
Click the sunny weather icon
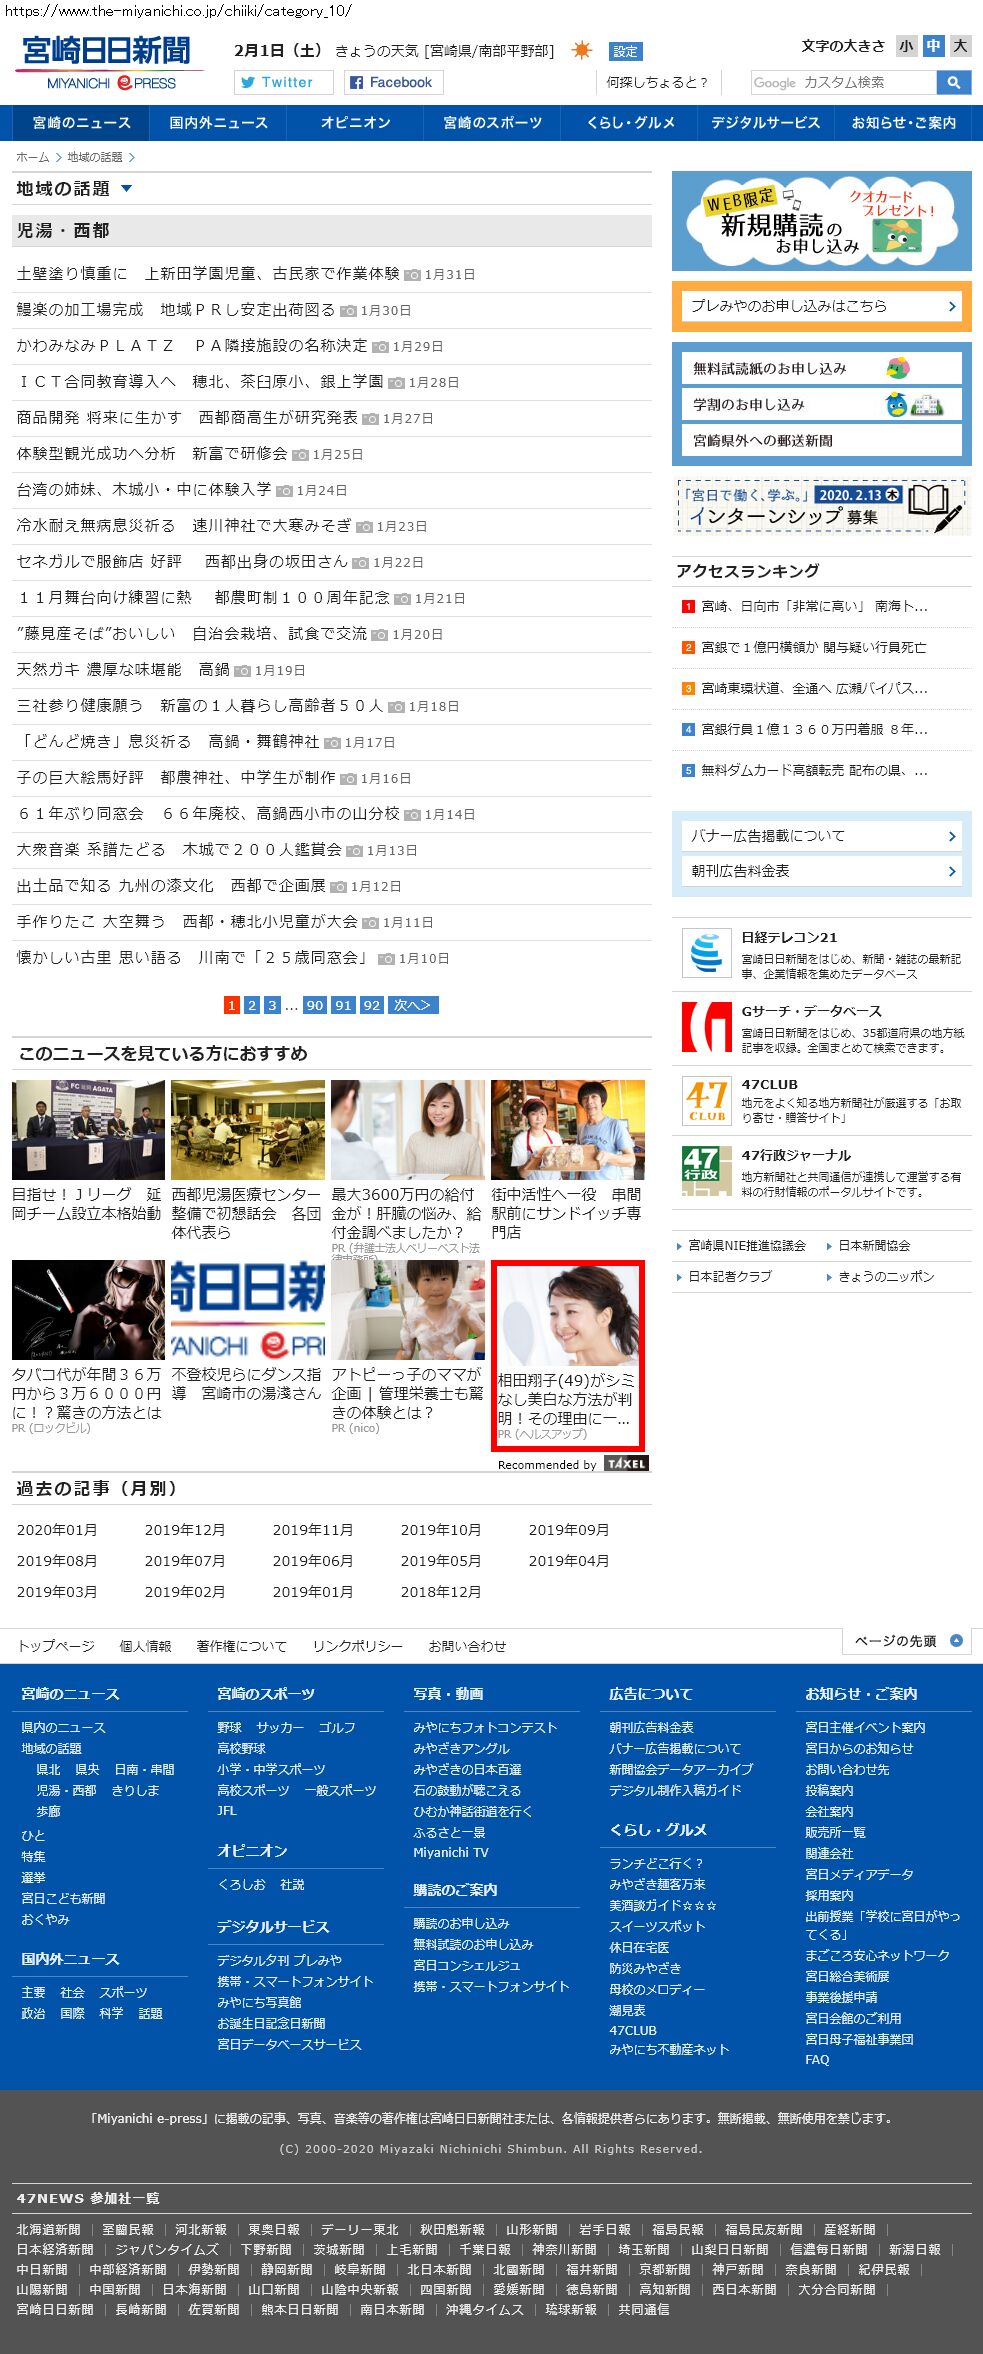tap(582, 51)
